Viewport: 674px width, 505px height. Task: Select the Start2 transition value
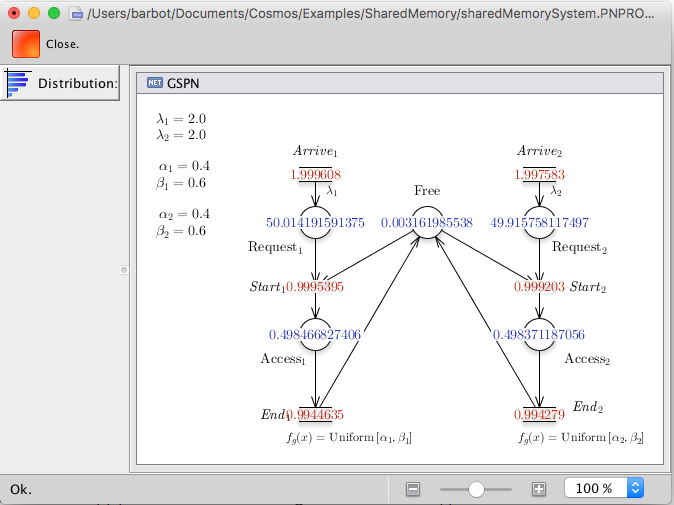coord(539,286)
